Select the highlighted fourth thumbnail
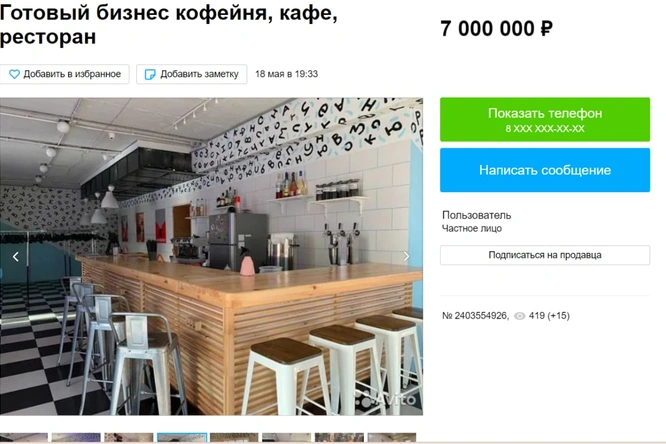 [182, 438]
